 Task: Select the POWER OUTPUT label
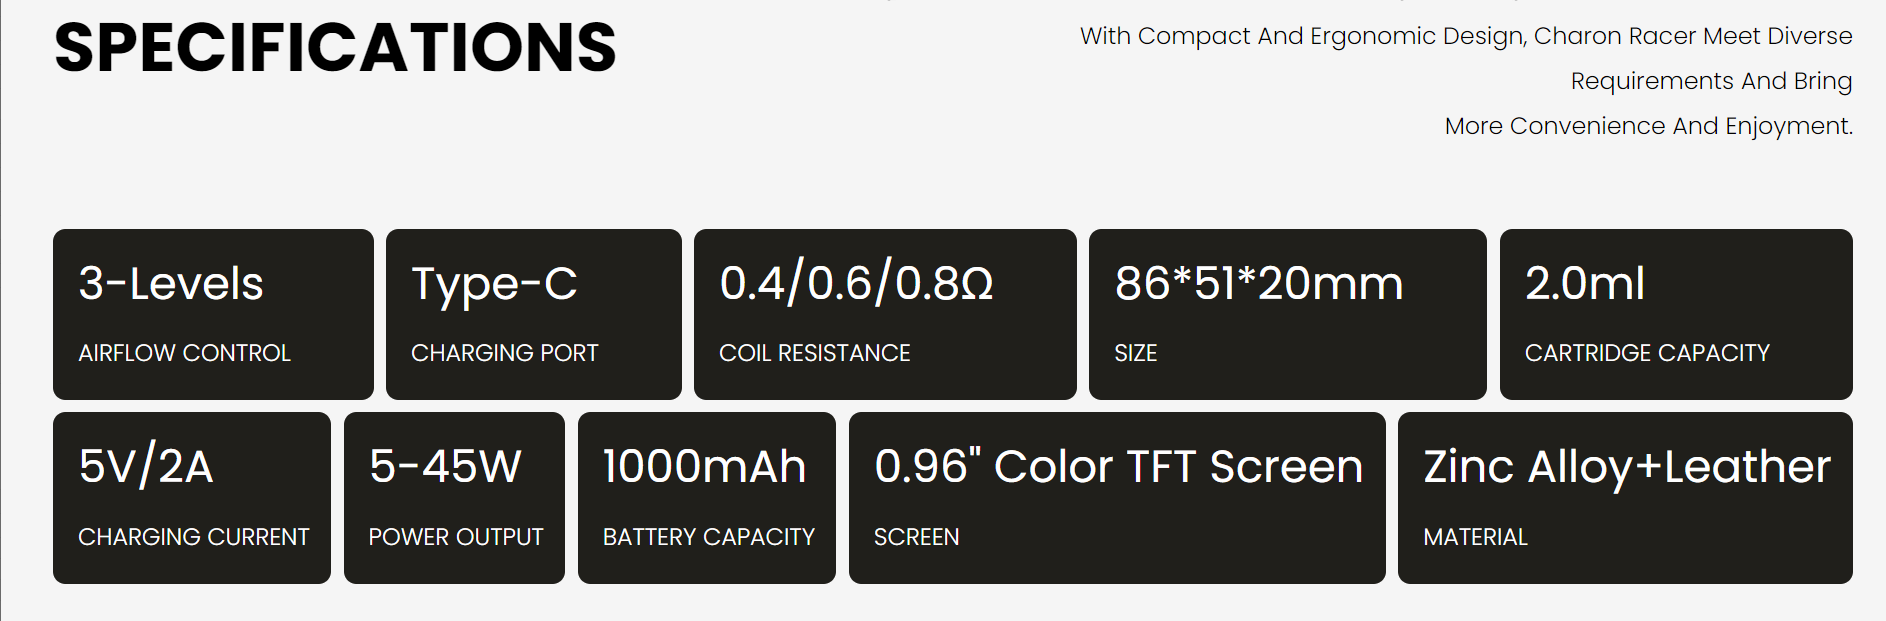tap(455, 537)
